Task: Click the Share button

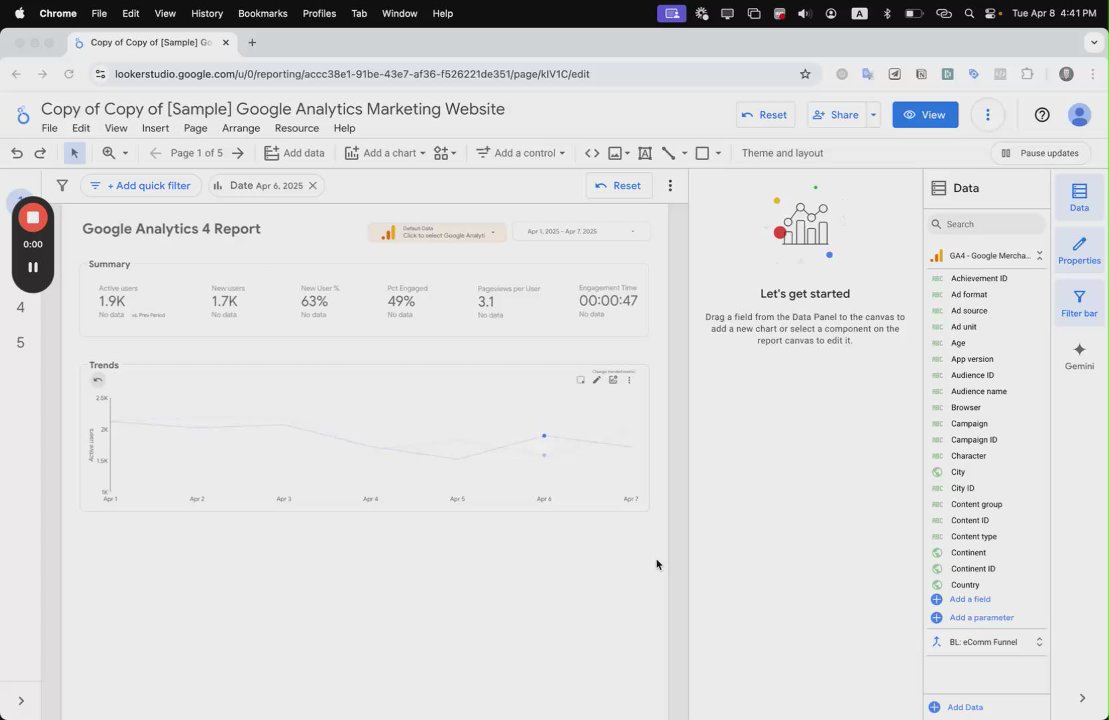Action: (836, 115)
